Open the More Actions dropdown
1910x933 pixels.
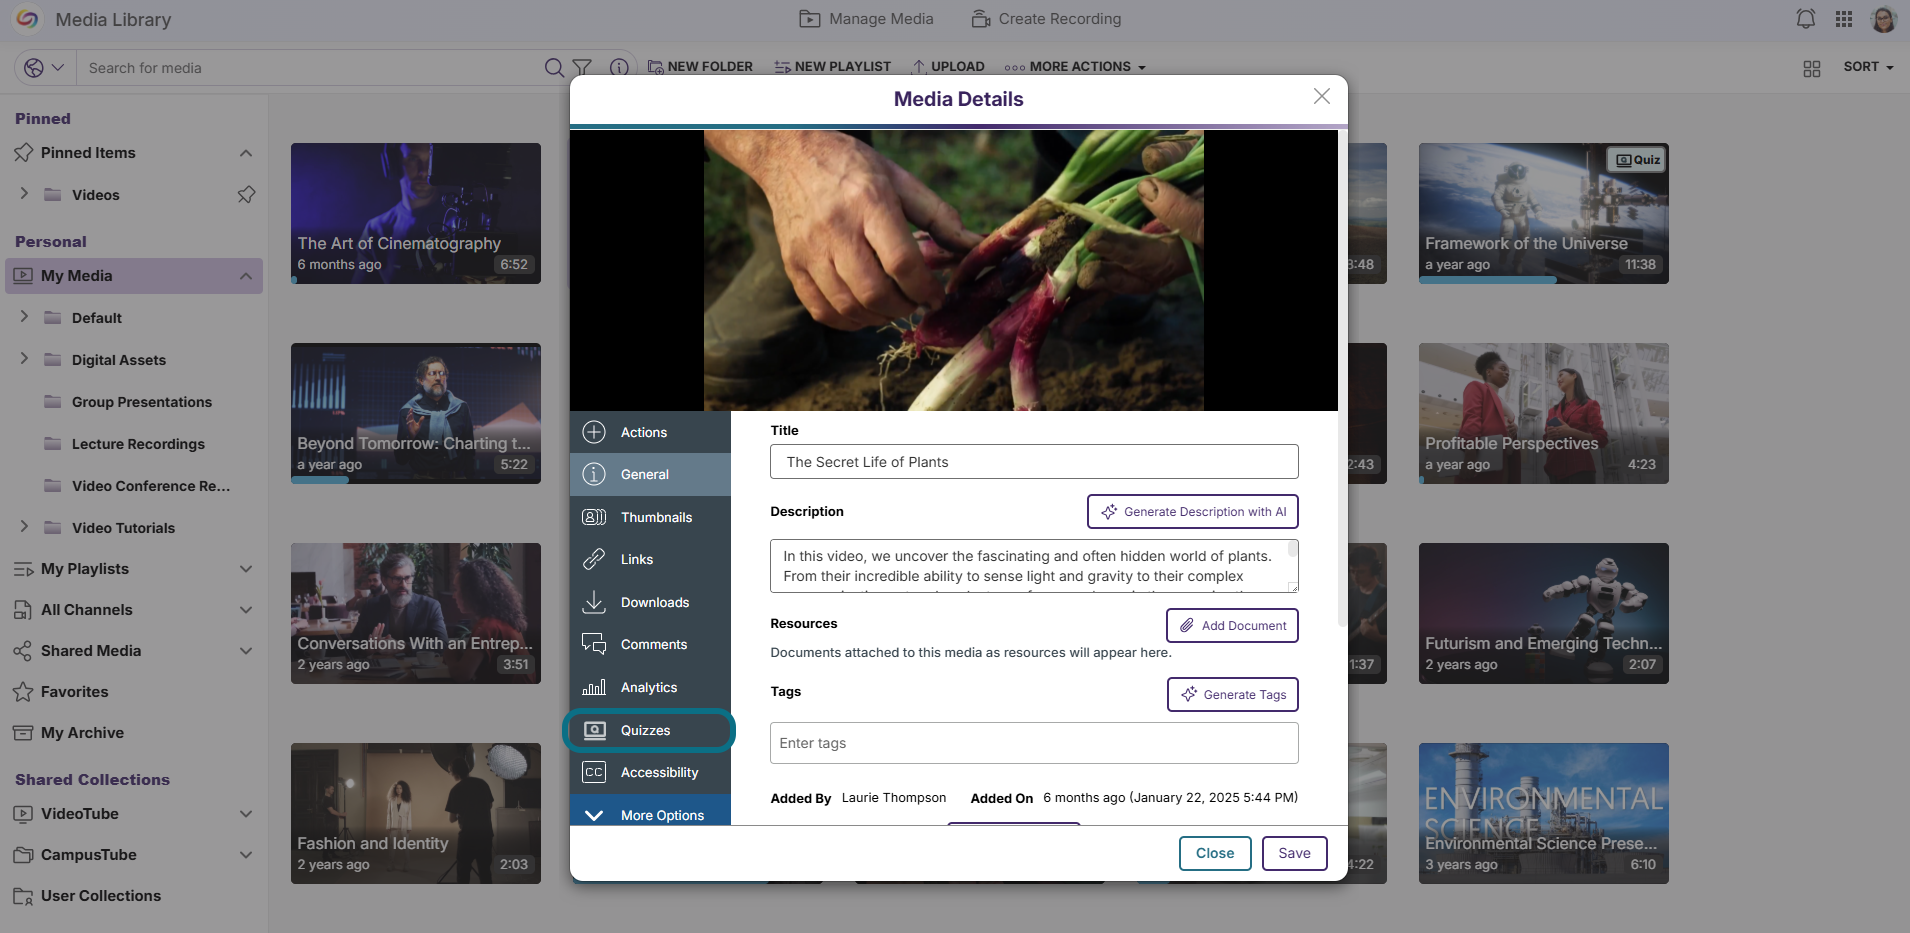click(x=1075, y=67)
